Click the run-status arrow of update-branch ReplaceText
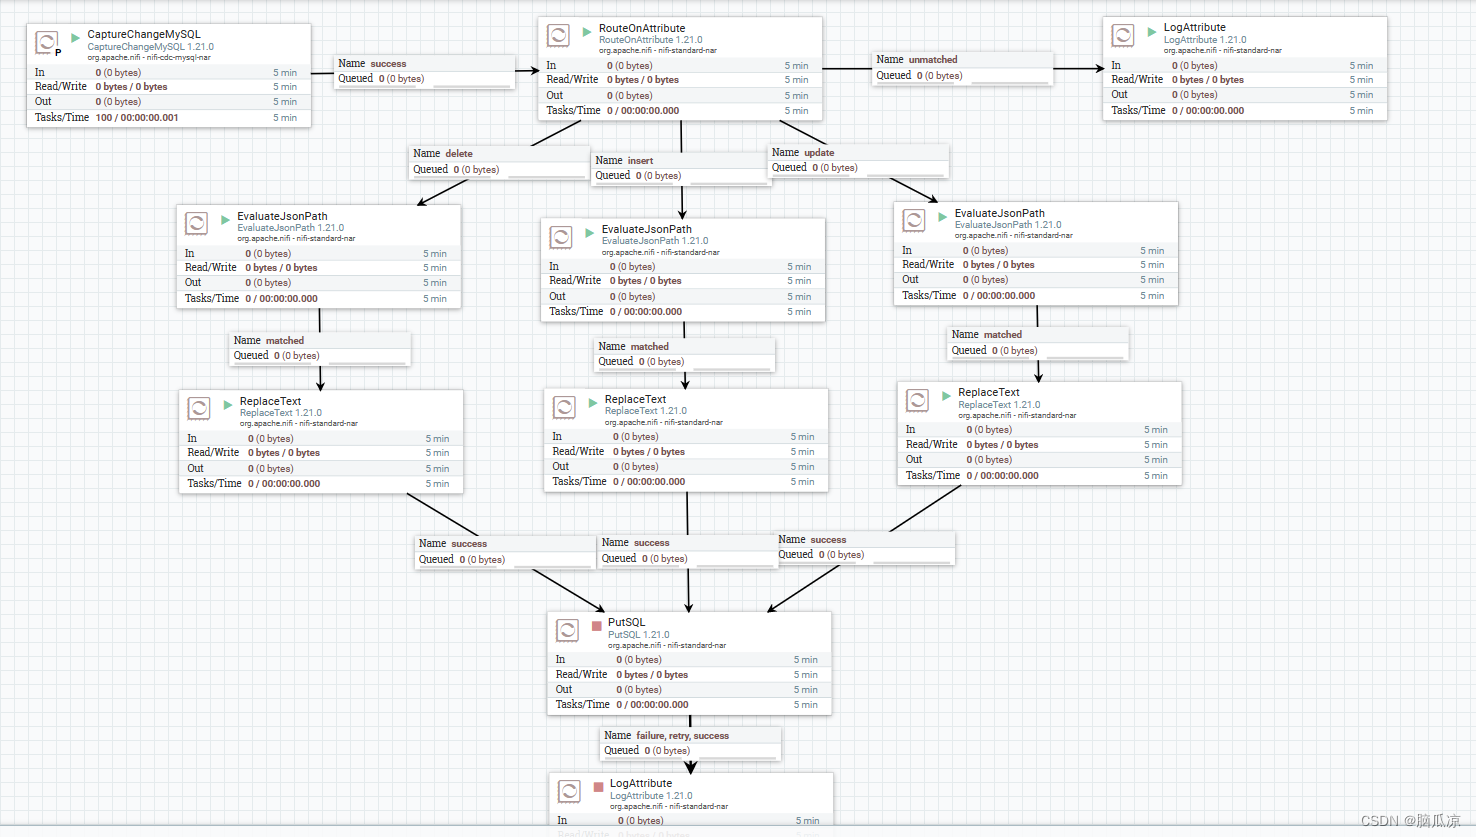Viewport: 1476px width, 837px height. pos(946,396)
